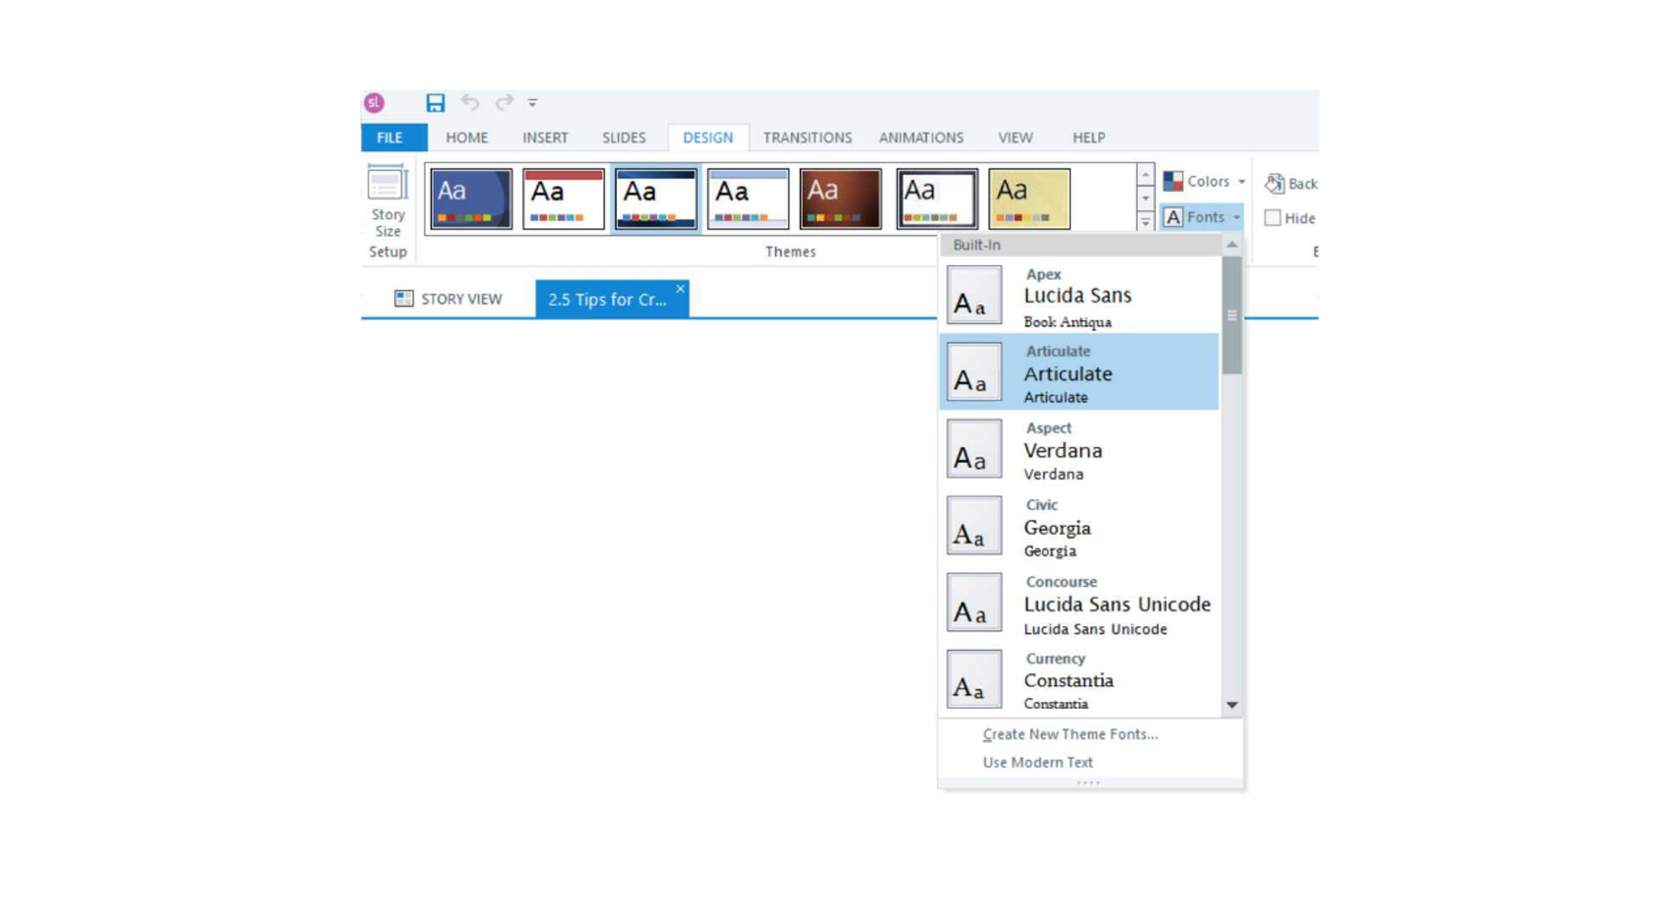The height and width of the screenshot is (916, 1680).
Task: Apply the black-framed white theme thumbnail
Action: click(937, 199)
